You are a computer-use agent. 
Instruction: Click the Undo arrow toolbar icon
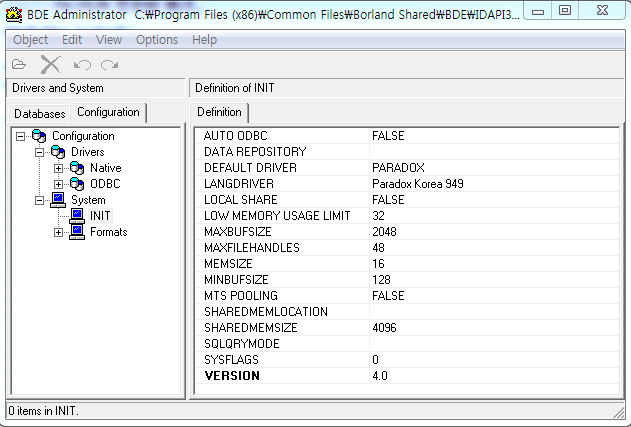83,65
